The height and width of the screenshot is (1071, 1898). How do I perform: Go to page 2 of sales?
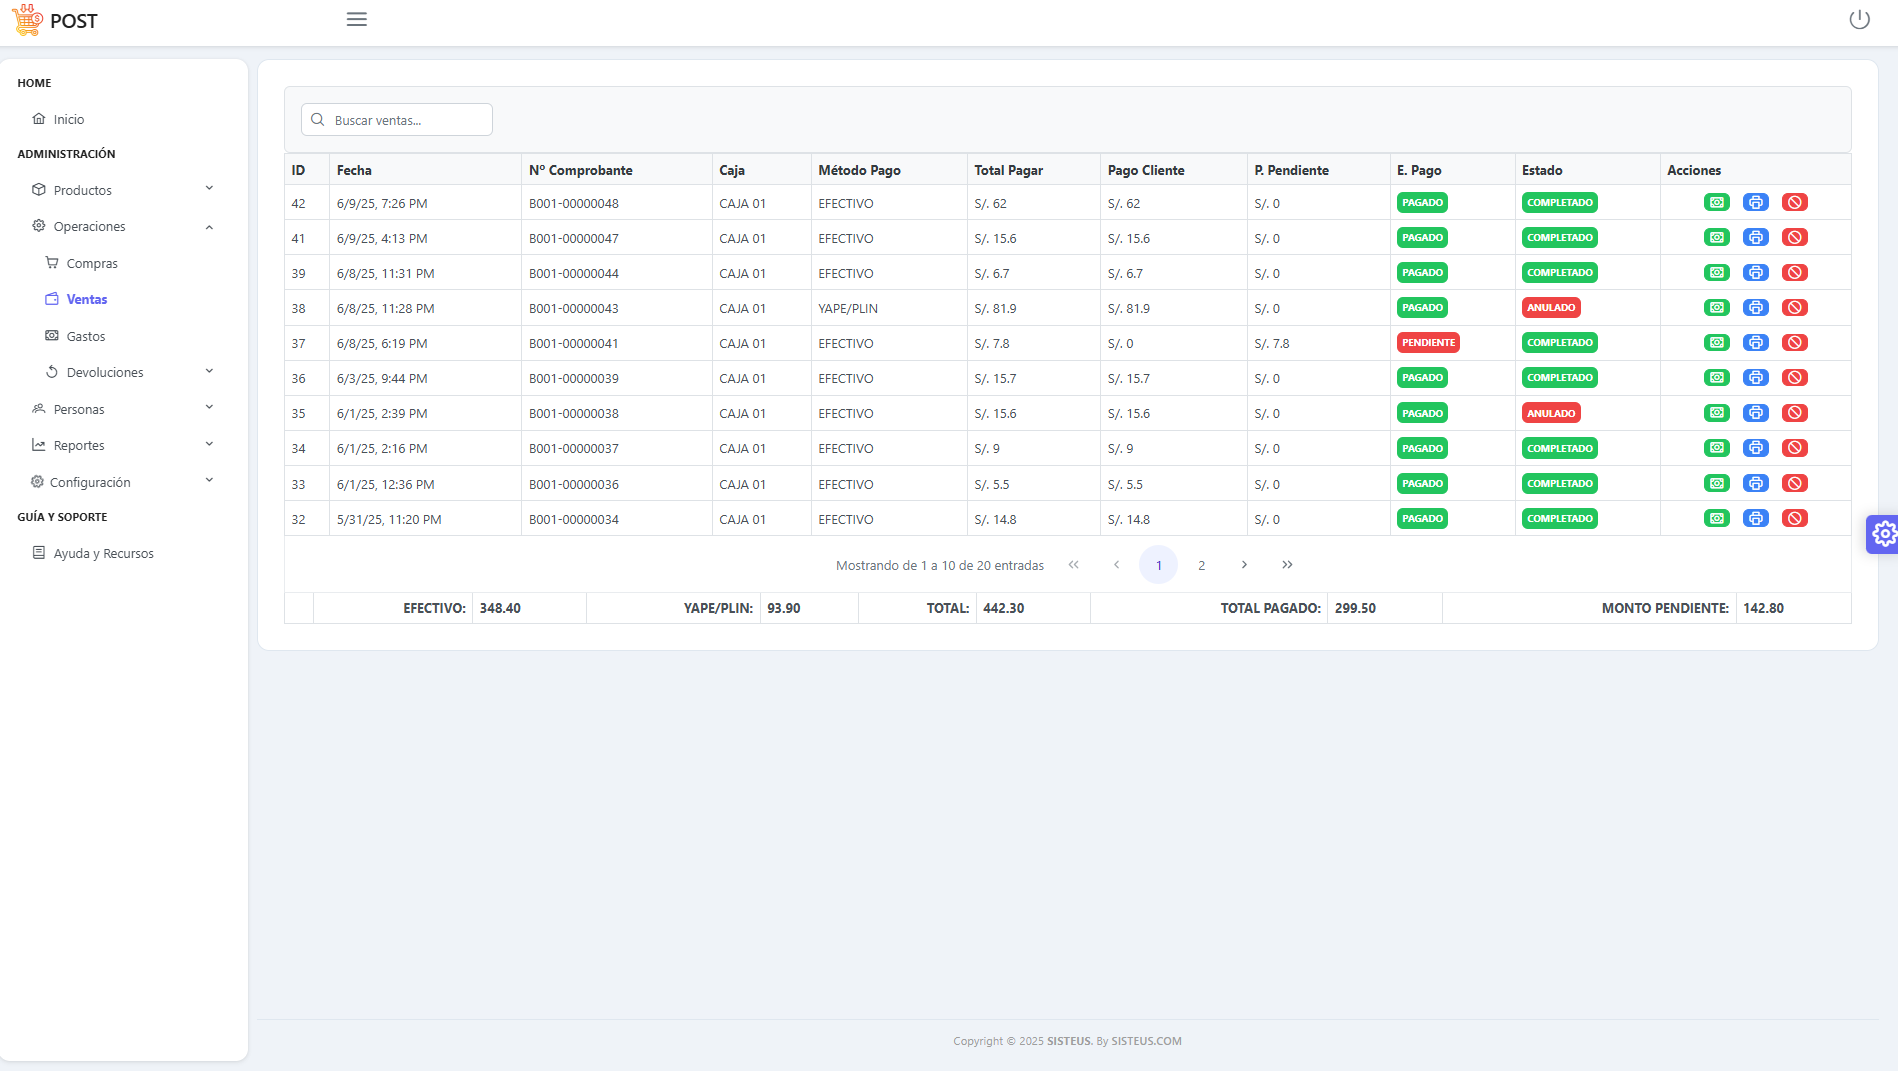click(x=1201, y=565)
